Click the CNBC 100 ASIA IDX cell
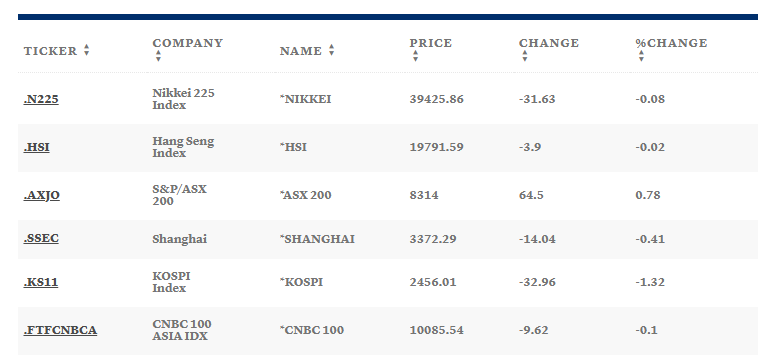Viewport: 773px width, 363px height. (x=182, y=330)
